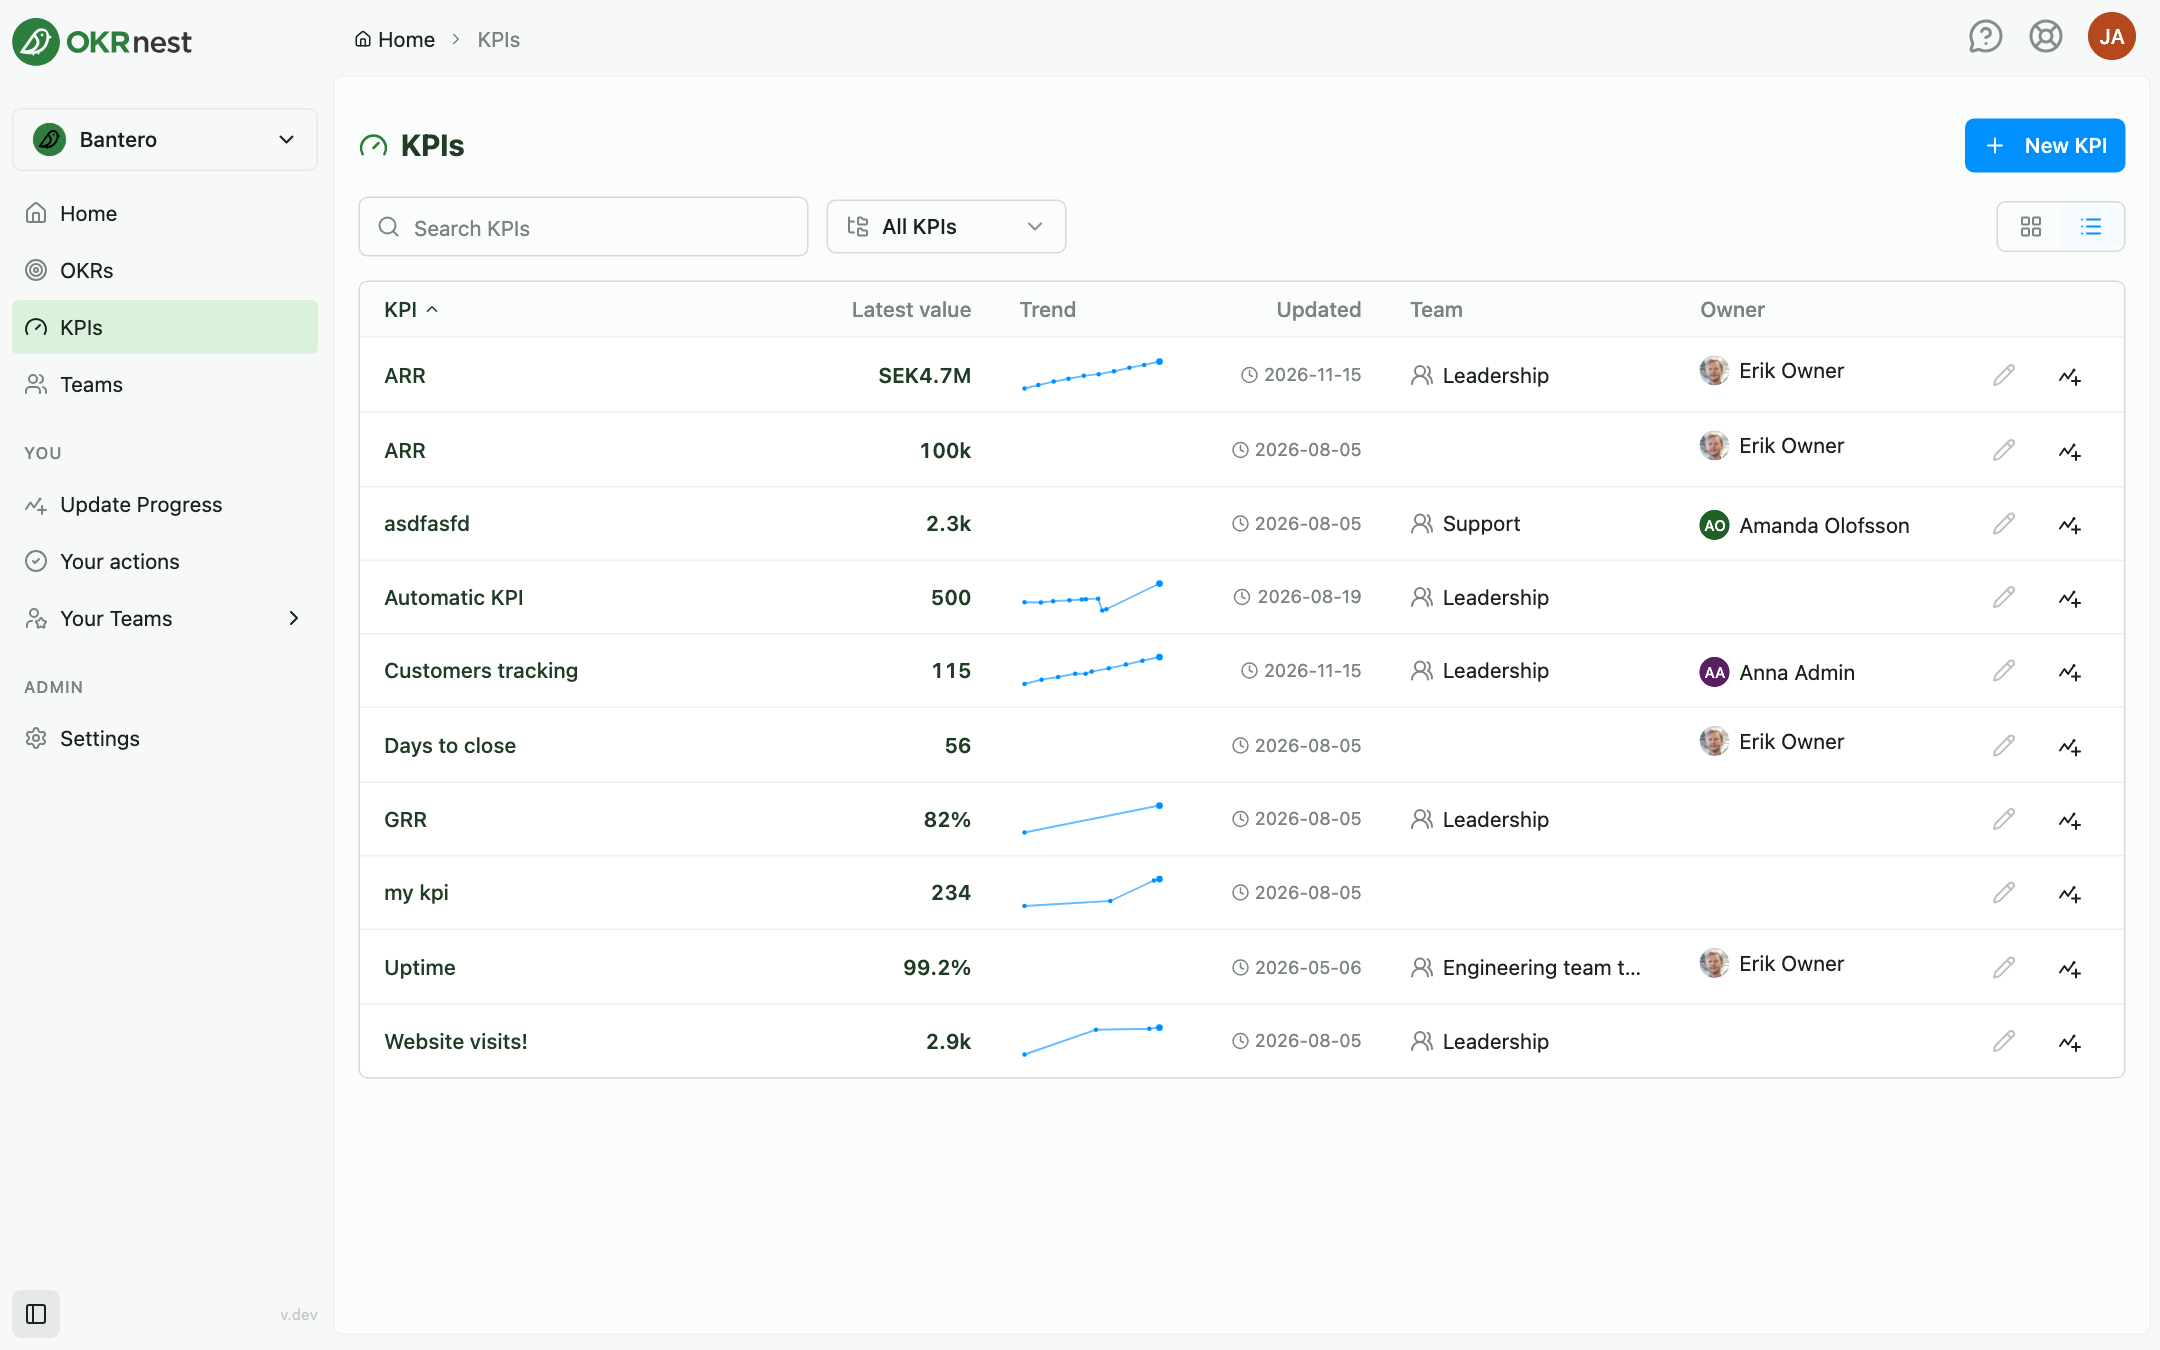Open the Customers tracking KPI
This screenshot has height=1350, width=2160.
coord(481,671)
